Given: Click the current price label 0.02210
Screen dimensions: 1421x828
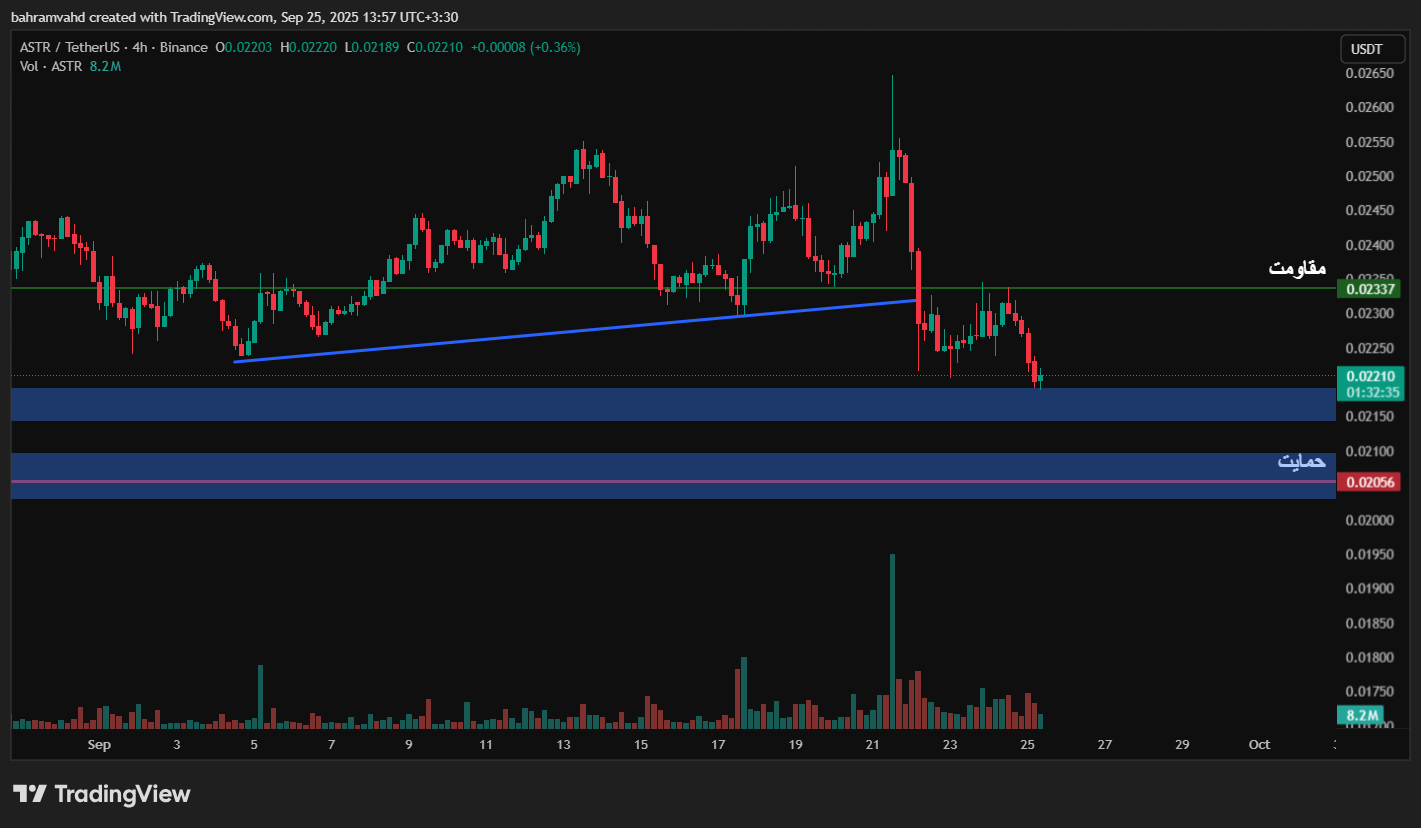Looking at the screenshot, I should coord(1370,376).
